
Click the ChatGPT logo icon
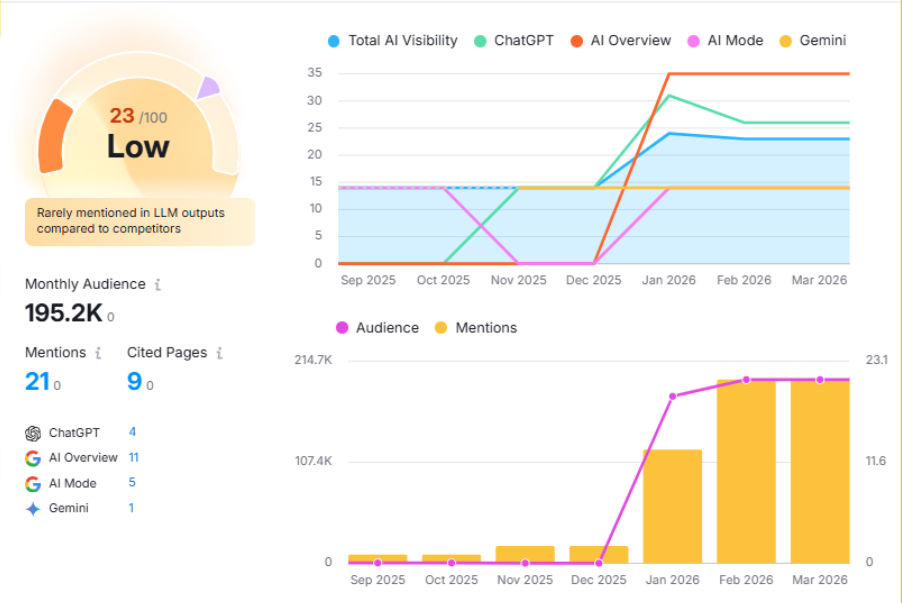point(33,433)
